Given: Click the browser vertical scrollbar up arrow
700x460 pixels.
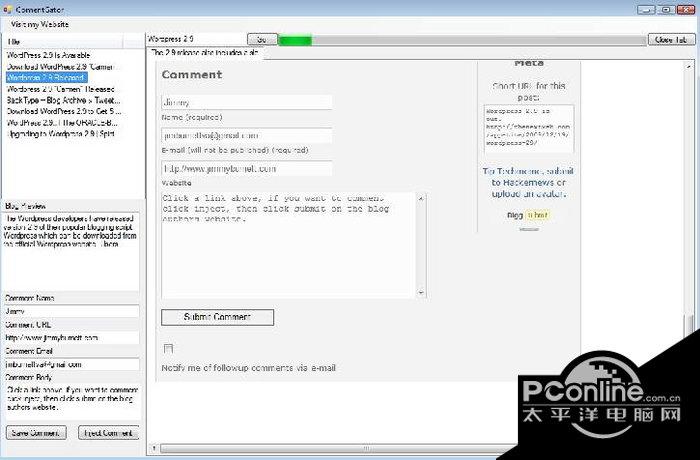Looking at the screenshot, I should (x=689, y=66).
